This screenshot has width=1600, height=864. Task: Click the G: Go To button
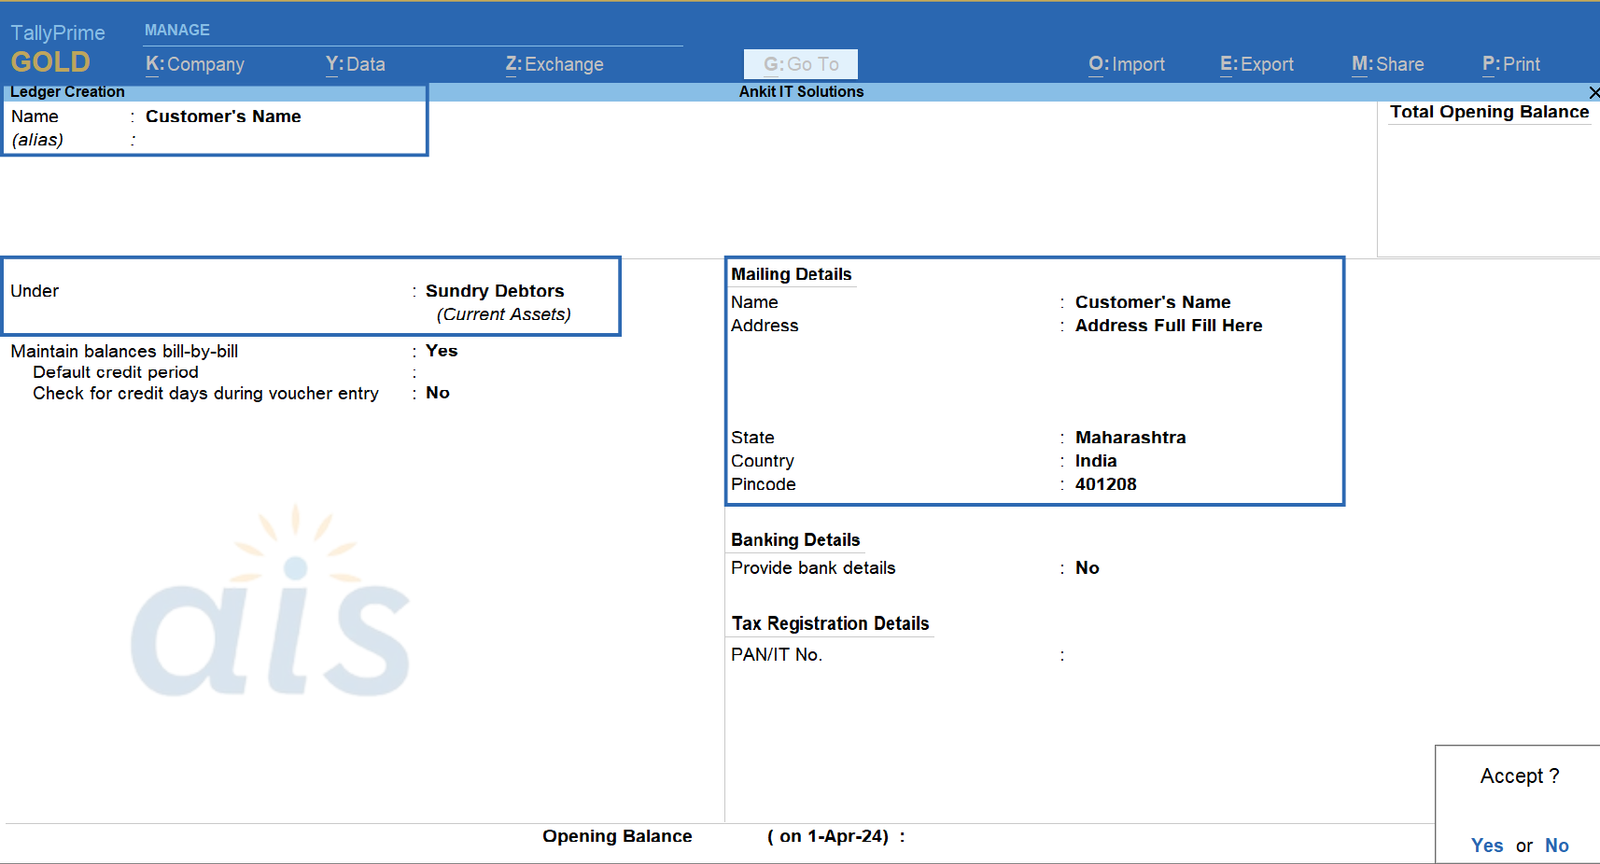click(x=801, y=64)
